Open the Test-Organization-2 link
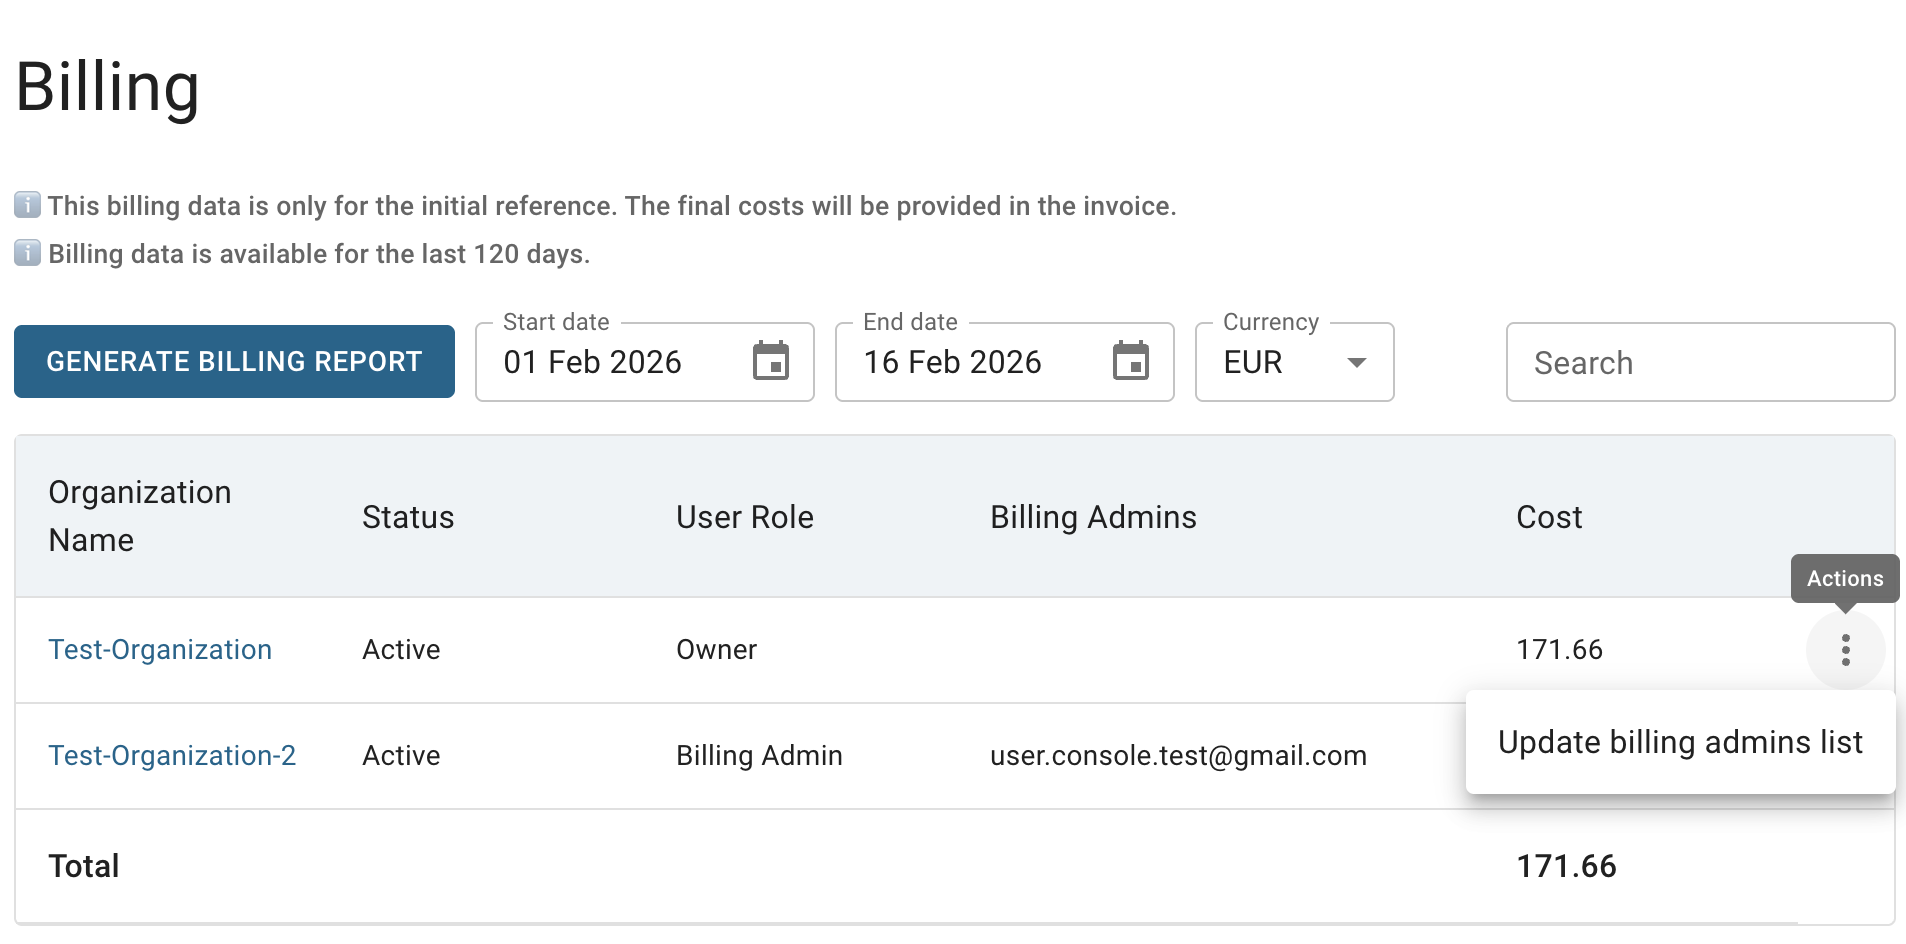The height and width of the screenshot is (944, 1906). [x=172, y=756]
